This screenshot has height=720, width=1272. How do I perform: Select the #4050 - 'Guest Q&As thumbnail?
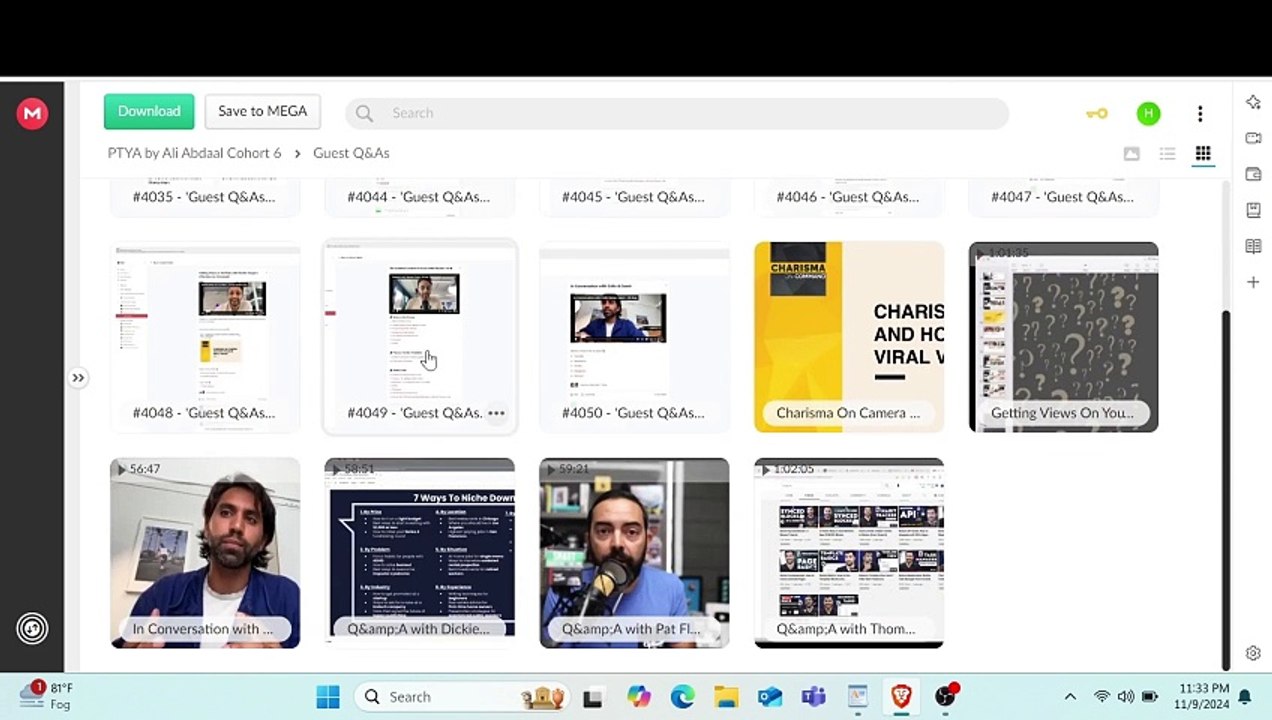(x=634, y=337)
